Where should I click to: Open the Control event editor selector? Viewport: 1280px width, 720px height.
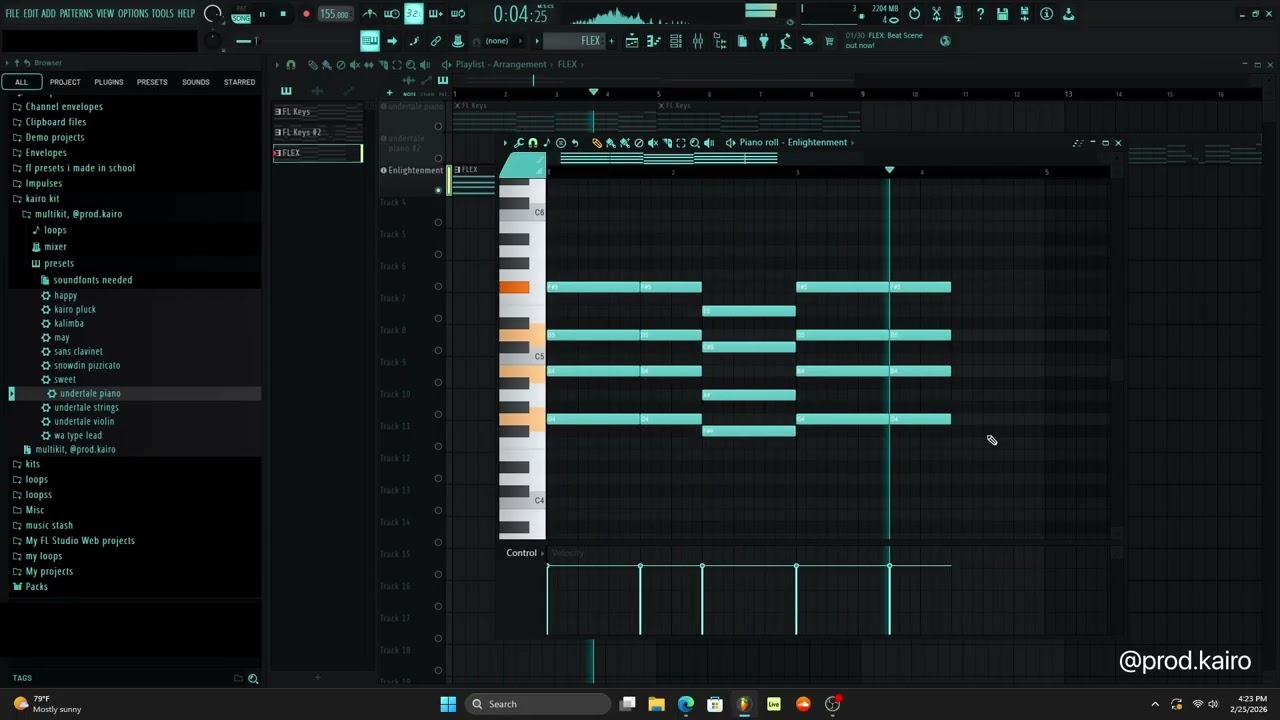[x=524, y=553]
